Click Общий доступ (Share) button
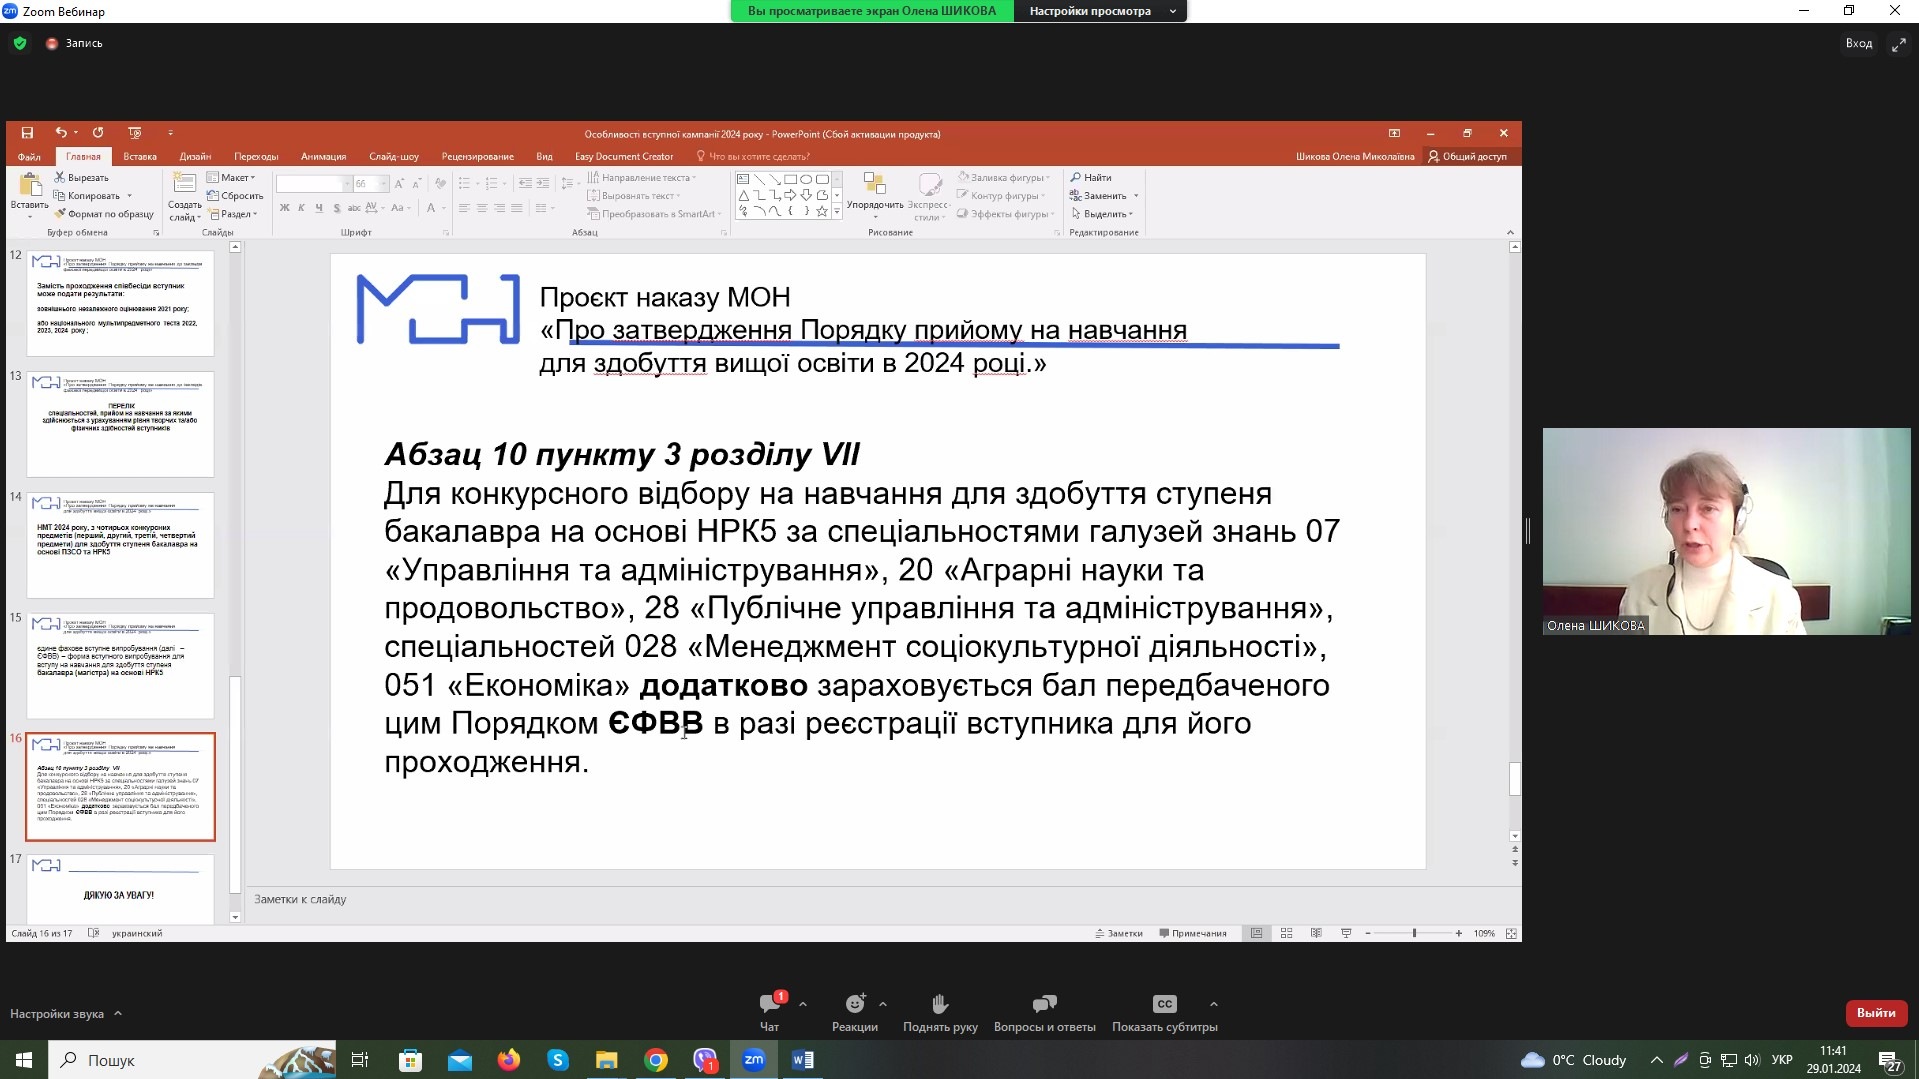 (1467, 157)
